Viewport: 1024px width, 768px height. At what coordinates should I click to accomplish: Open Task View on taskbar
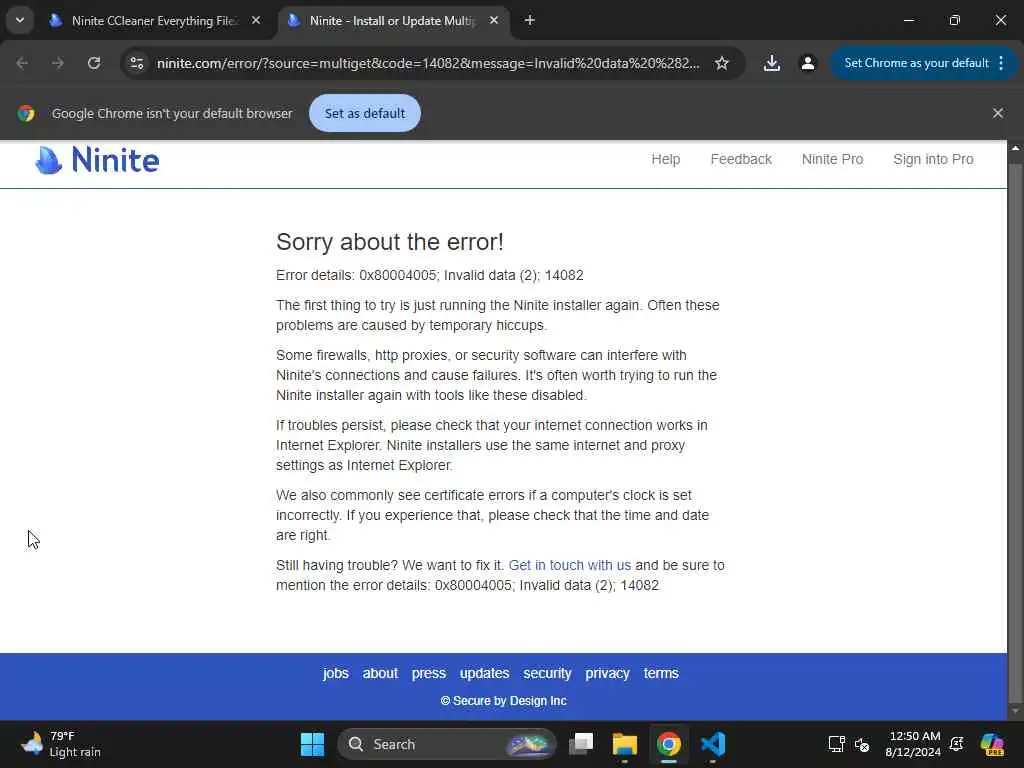click(581, 744)
